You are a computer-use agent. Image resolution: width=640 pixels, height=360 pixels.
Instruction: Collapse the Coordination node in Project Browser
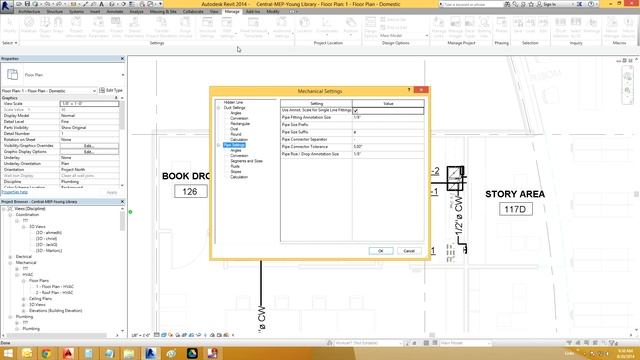(x=10, y=215)
